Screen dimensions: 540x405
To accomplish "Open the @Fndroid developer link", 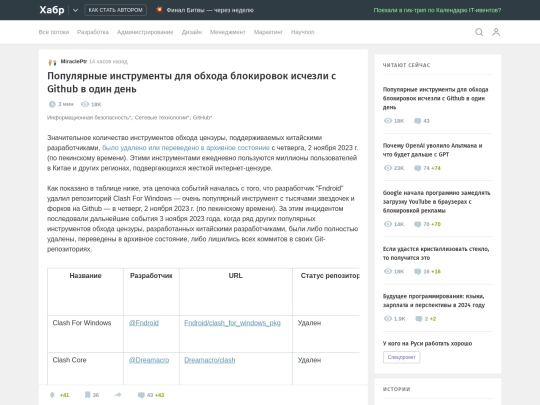I will pyautogui.click(x=144, y=323).
